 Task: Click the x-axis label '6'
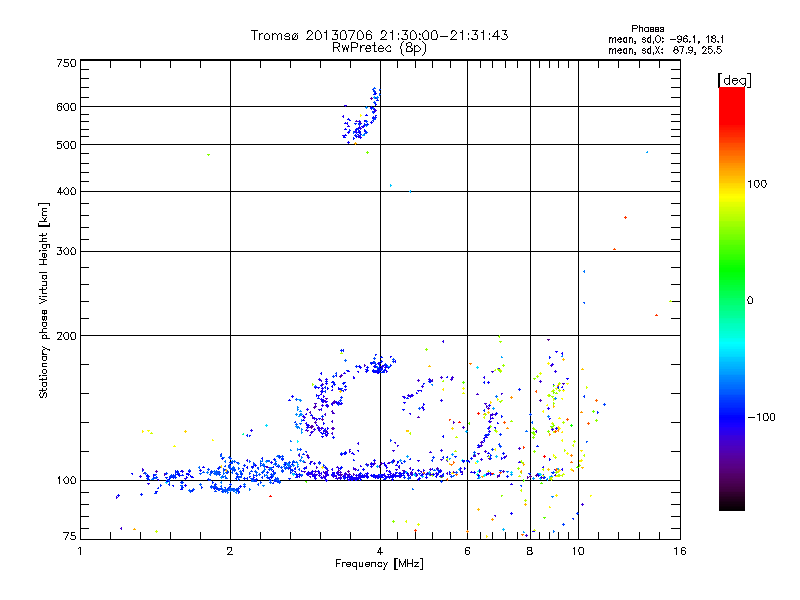coord(467,551)
